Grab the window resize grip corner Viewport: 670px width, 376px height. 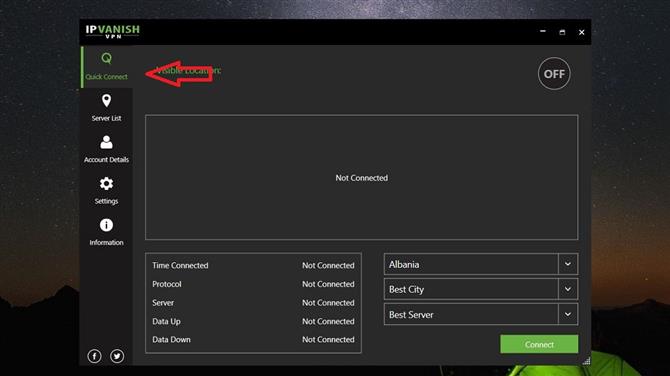(587, 361)
